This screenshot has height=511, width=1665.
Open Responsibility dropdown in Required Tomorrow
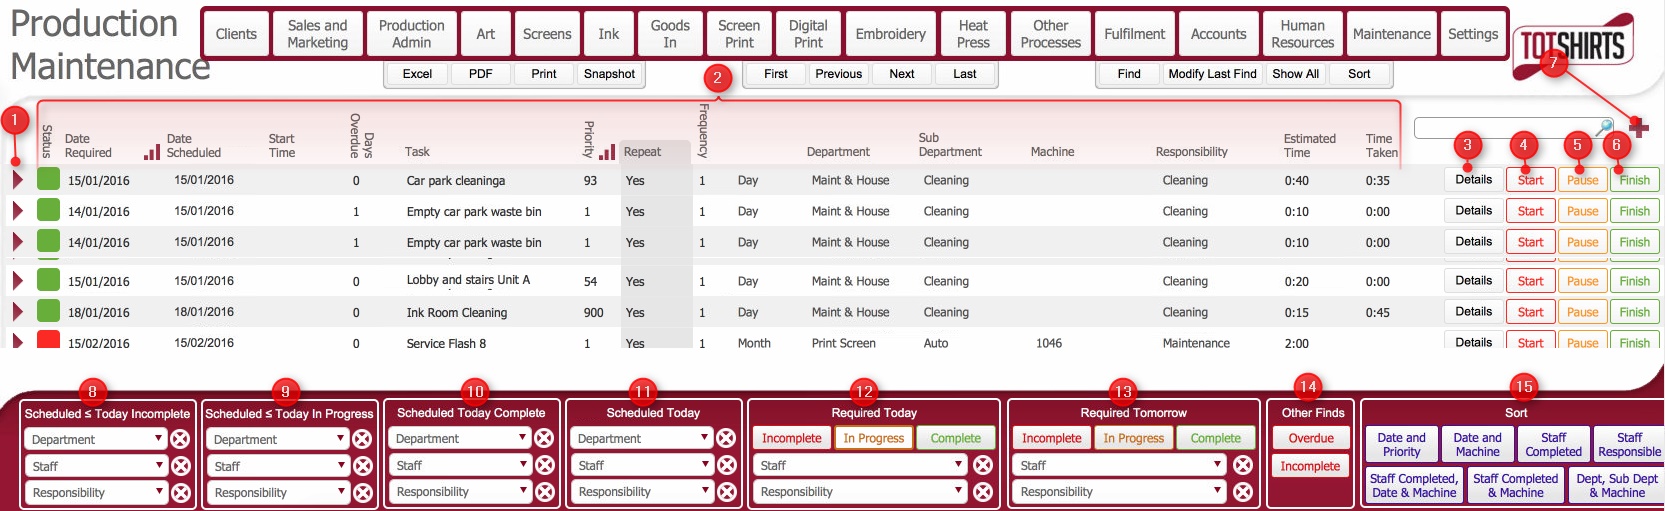1120,492
